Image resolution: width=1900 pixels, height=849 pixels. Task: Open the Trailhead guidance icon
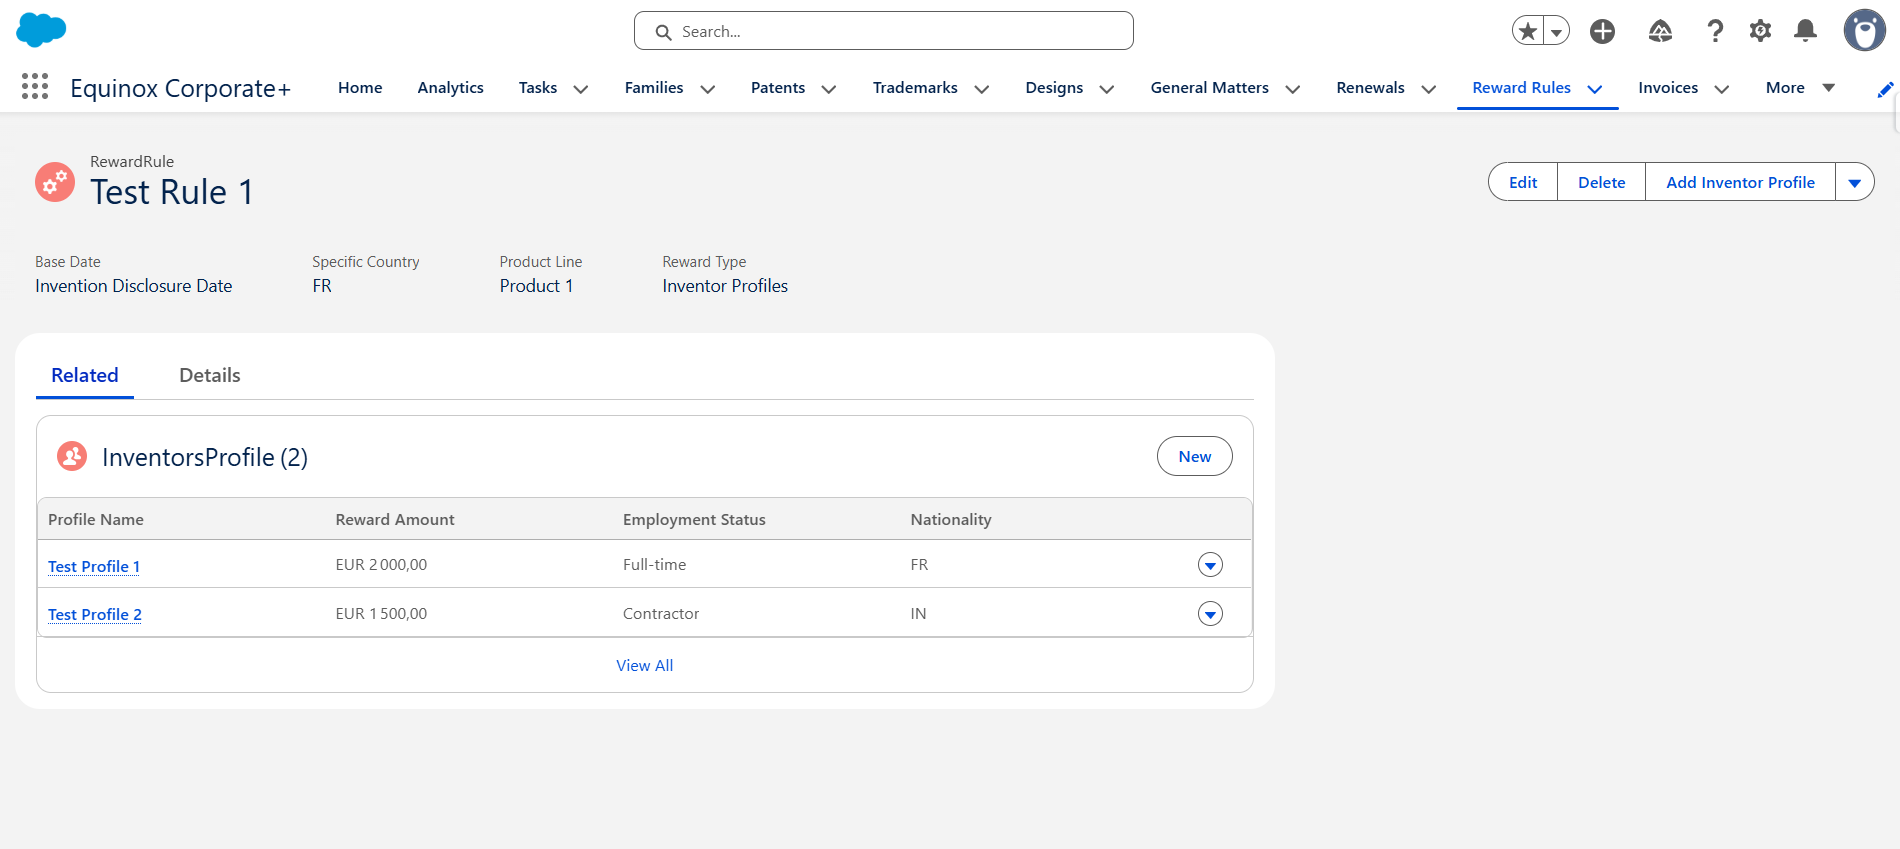click(x=1660, y=31)
